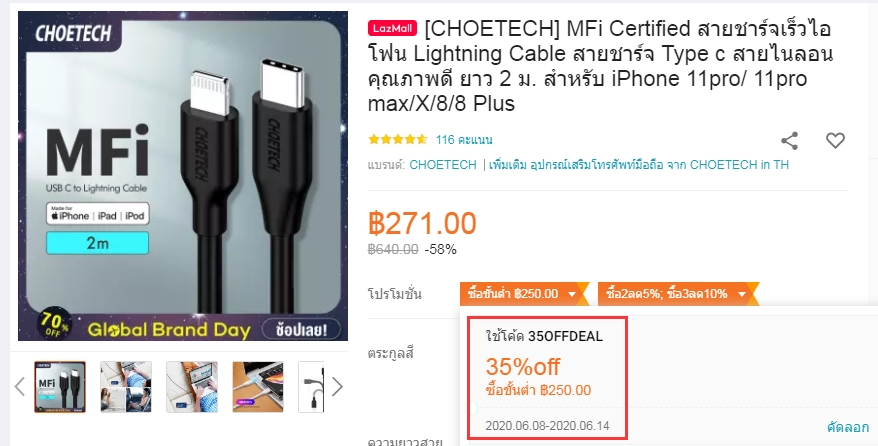Select the partially visible fifth thumbnail
This screenshot has height=446, width=878.
pos(311,387)
